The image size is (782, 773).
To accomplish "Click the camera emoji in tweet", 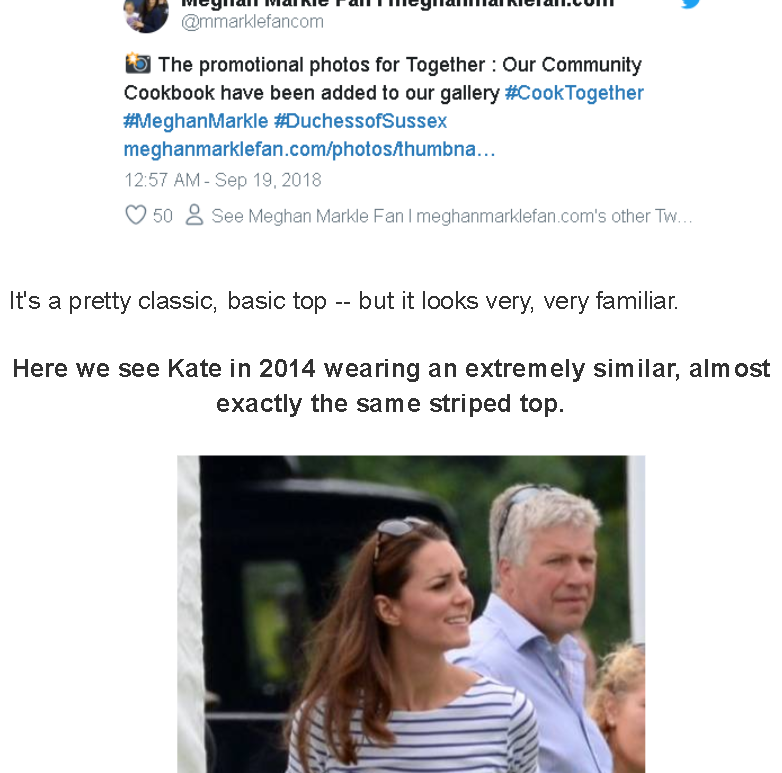I will [137, 63].
